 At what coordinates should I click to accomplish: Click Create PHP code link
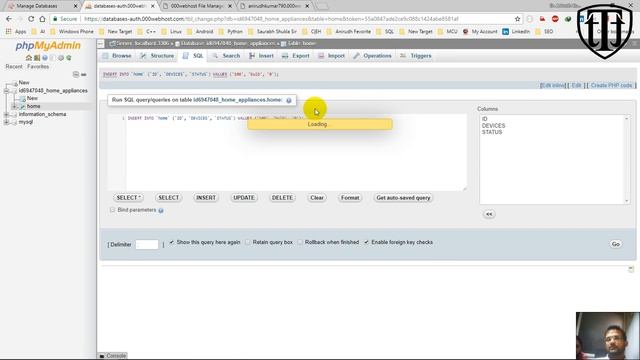click(x=611, y=85)
